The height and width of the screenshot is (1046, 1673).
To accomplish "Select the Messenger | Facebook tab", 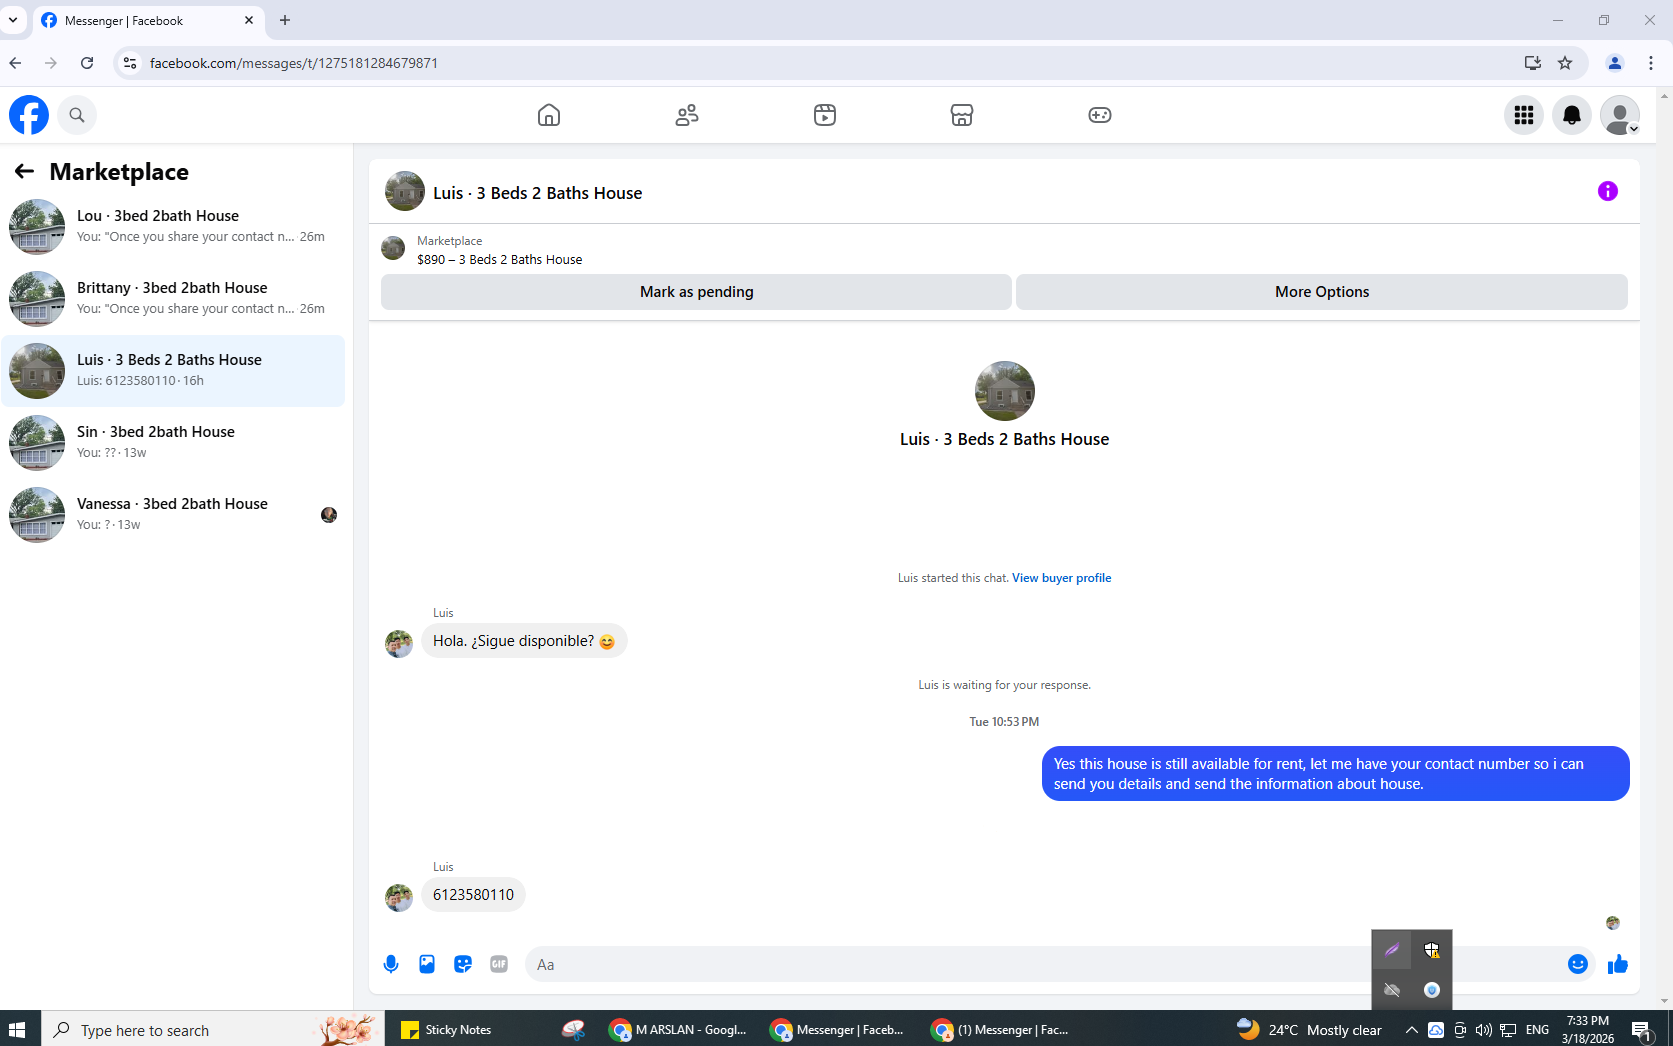I will [x=148, y=20].
